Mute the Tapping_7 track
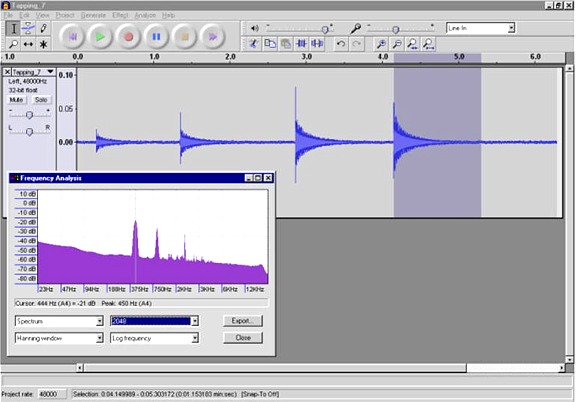 pos(17,100)
